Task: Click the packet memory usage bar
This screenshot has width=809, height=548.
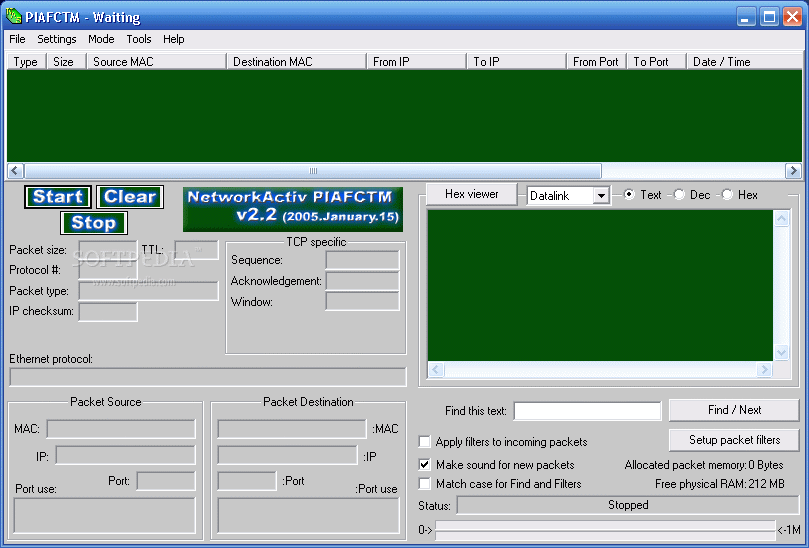Action: tap(605, 530)
